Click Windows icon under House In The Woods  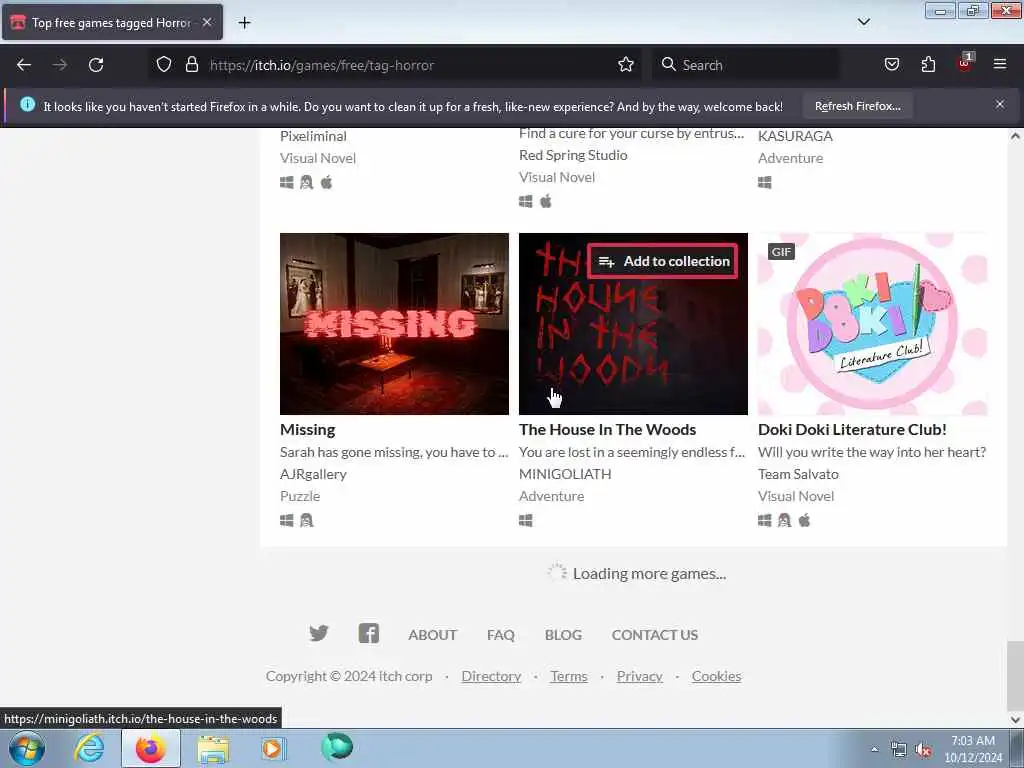click(526, 520)
